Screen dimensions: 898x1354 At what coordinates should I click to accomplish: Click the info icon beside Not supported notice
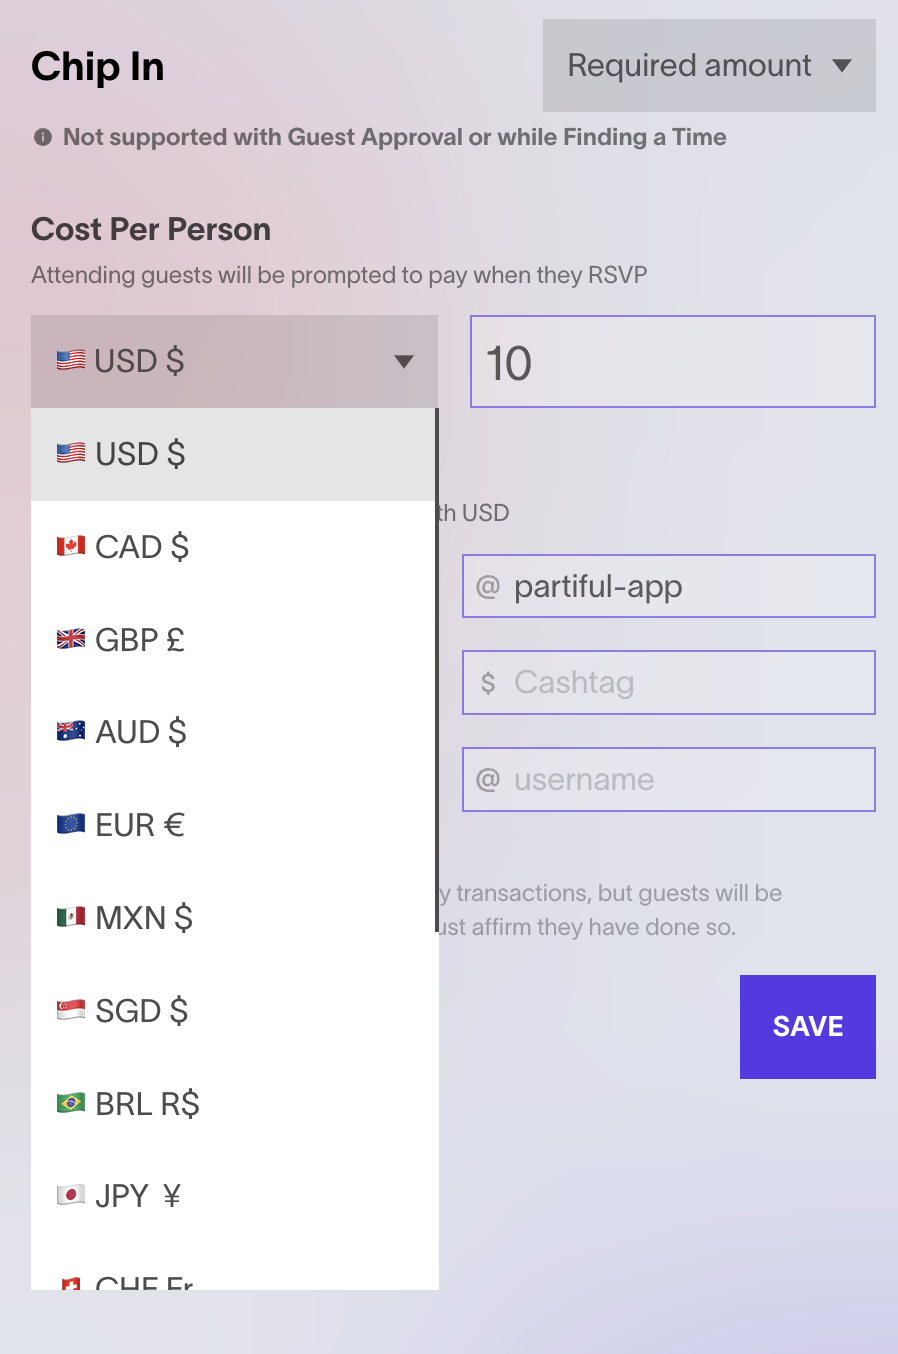click(x=43, y=137)
